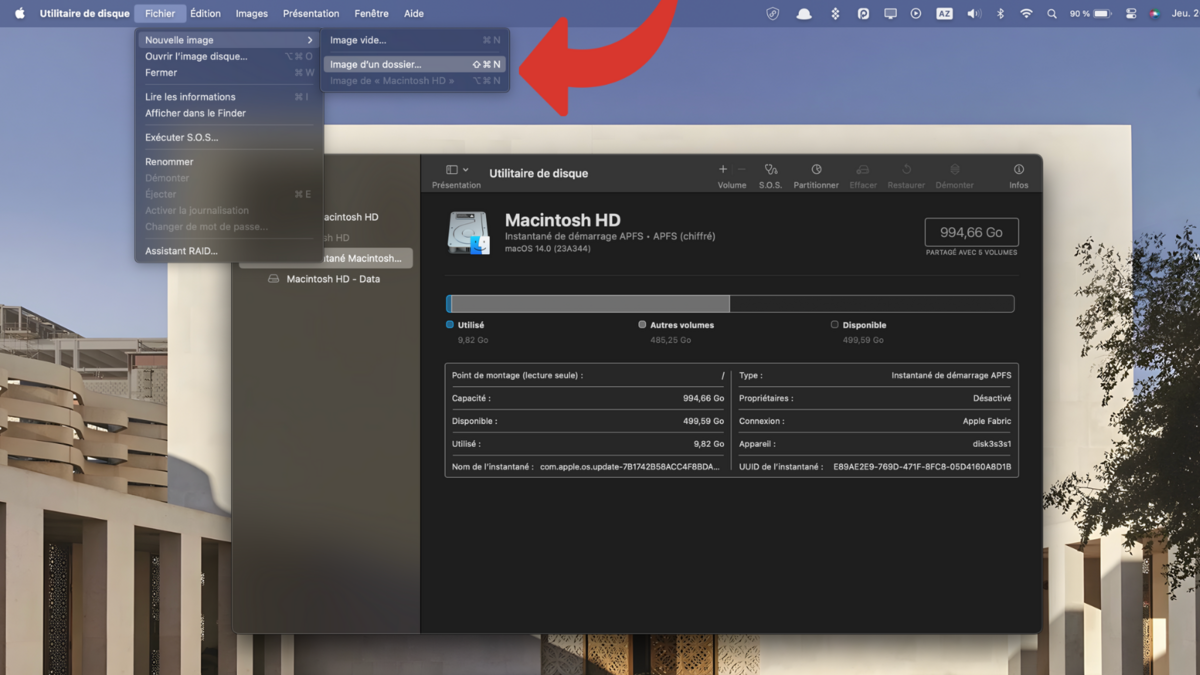Viewport: 1200px width, 675px height.
Task: Open the Apple menu
Action: tap(19, 13)
